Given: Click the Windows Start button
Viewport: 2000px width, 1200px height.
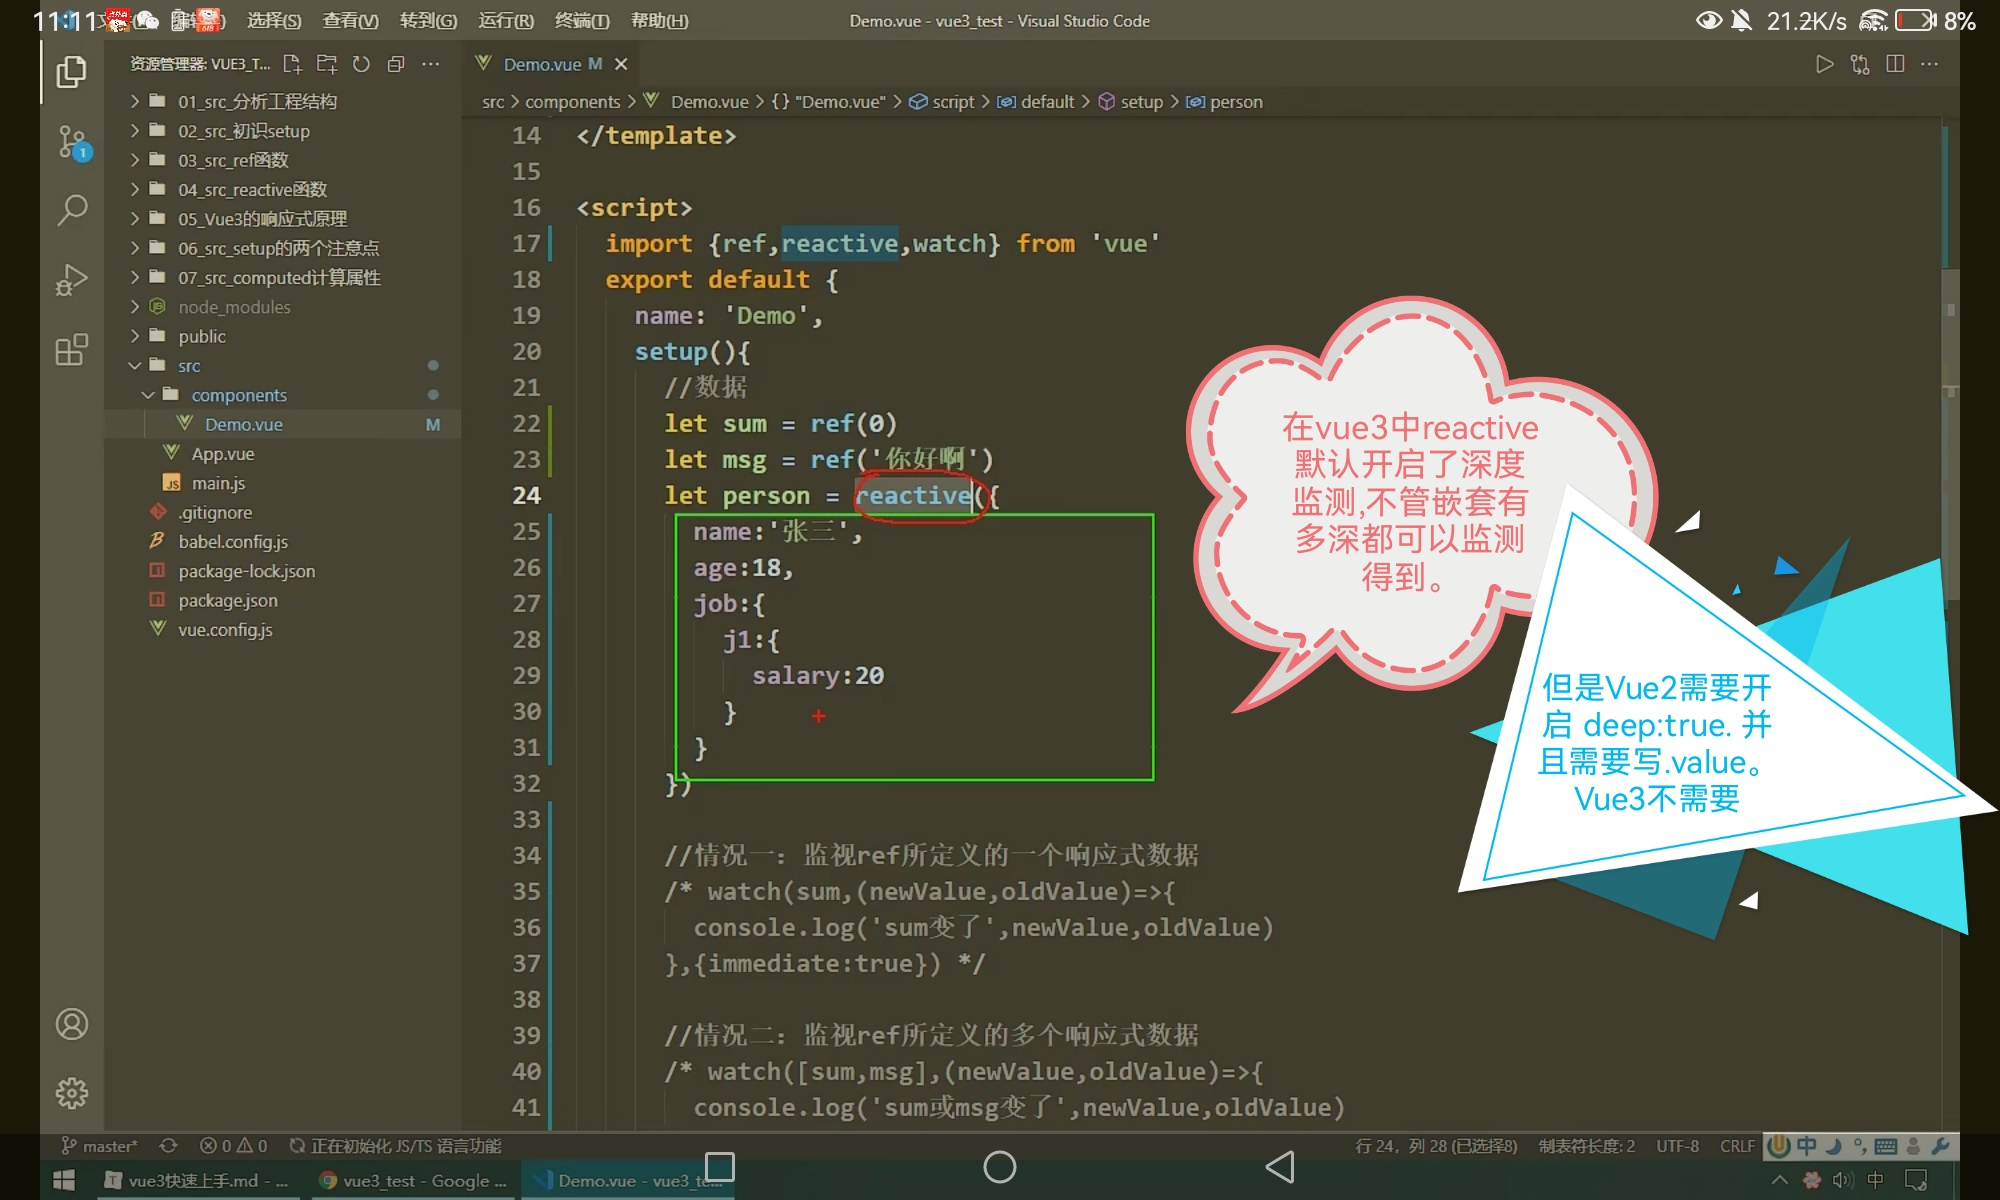Looking at the screenshot, I should 63,1181.
